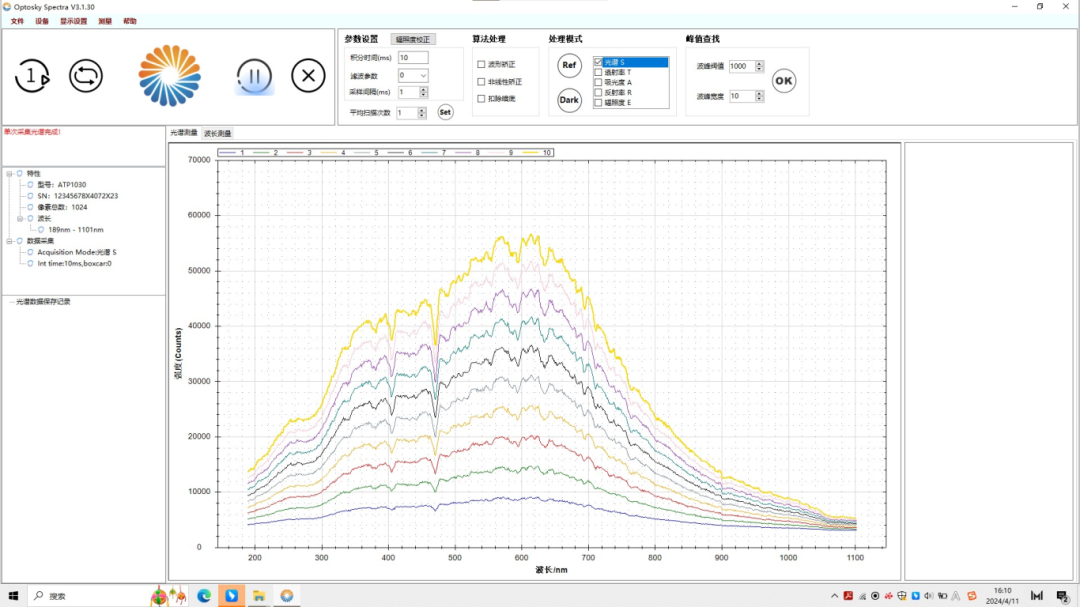Click the 型号: ATP1030 node icon
Viewport: 1080px width, 607px height.
click(x=30, y=185)
